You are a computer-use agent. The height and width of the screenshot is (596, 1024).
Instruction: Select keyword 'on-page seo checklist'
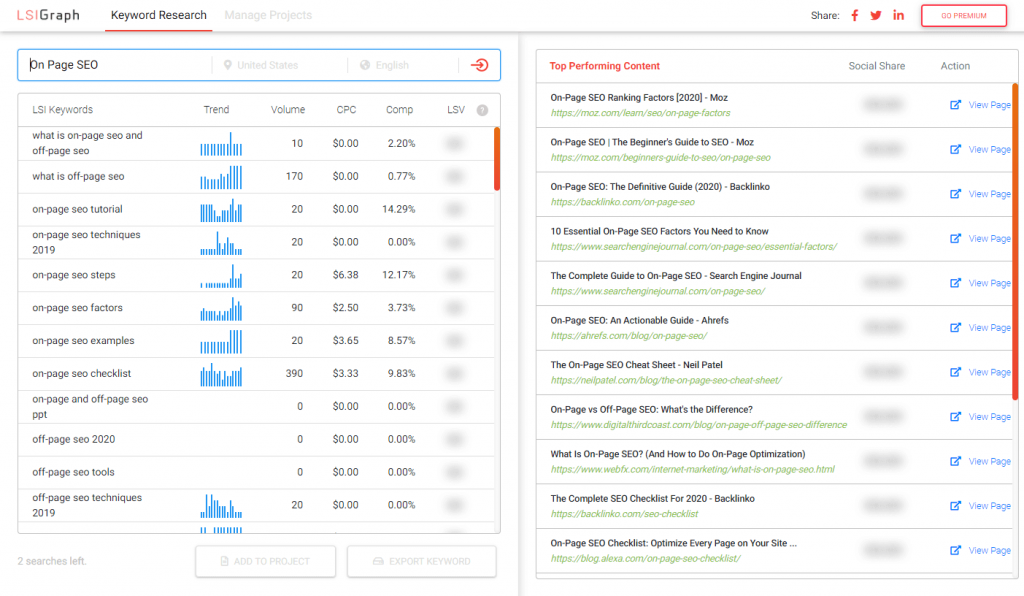[x=82, y=374]
